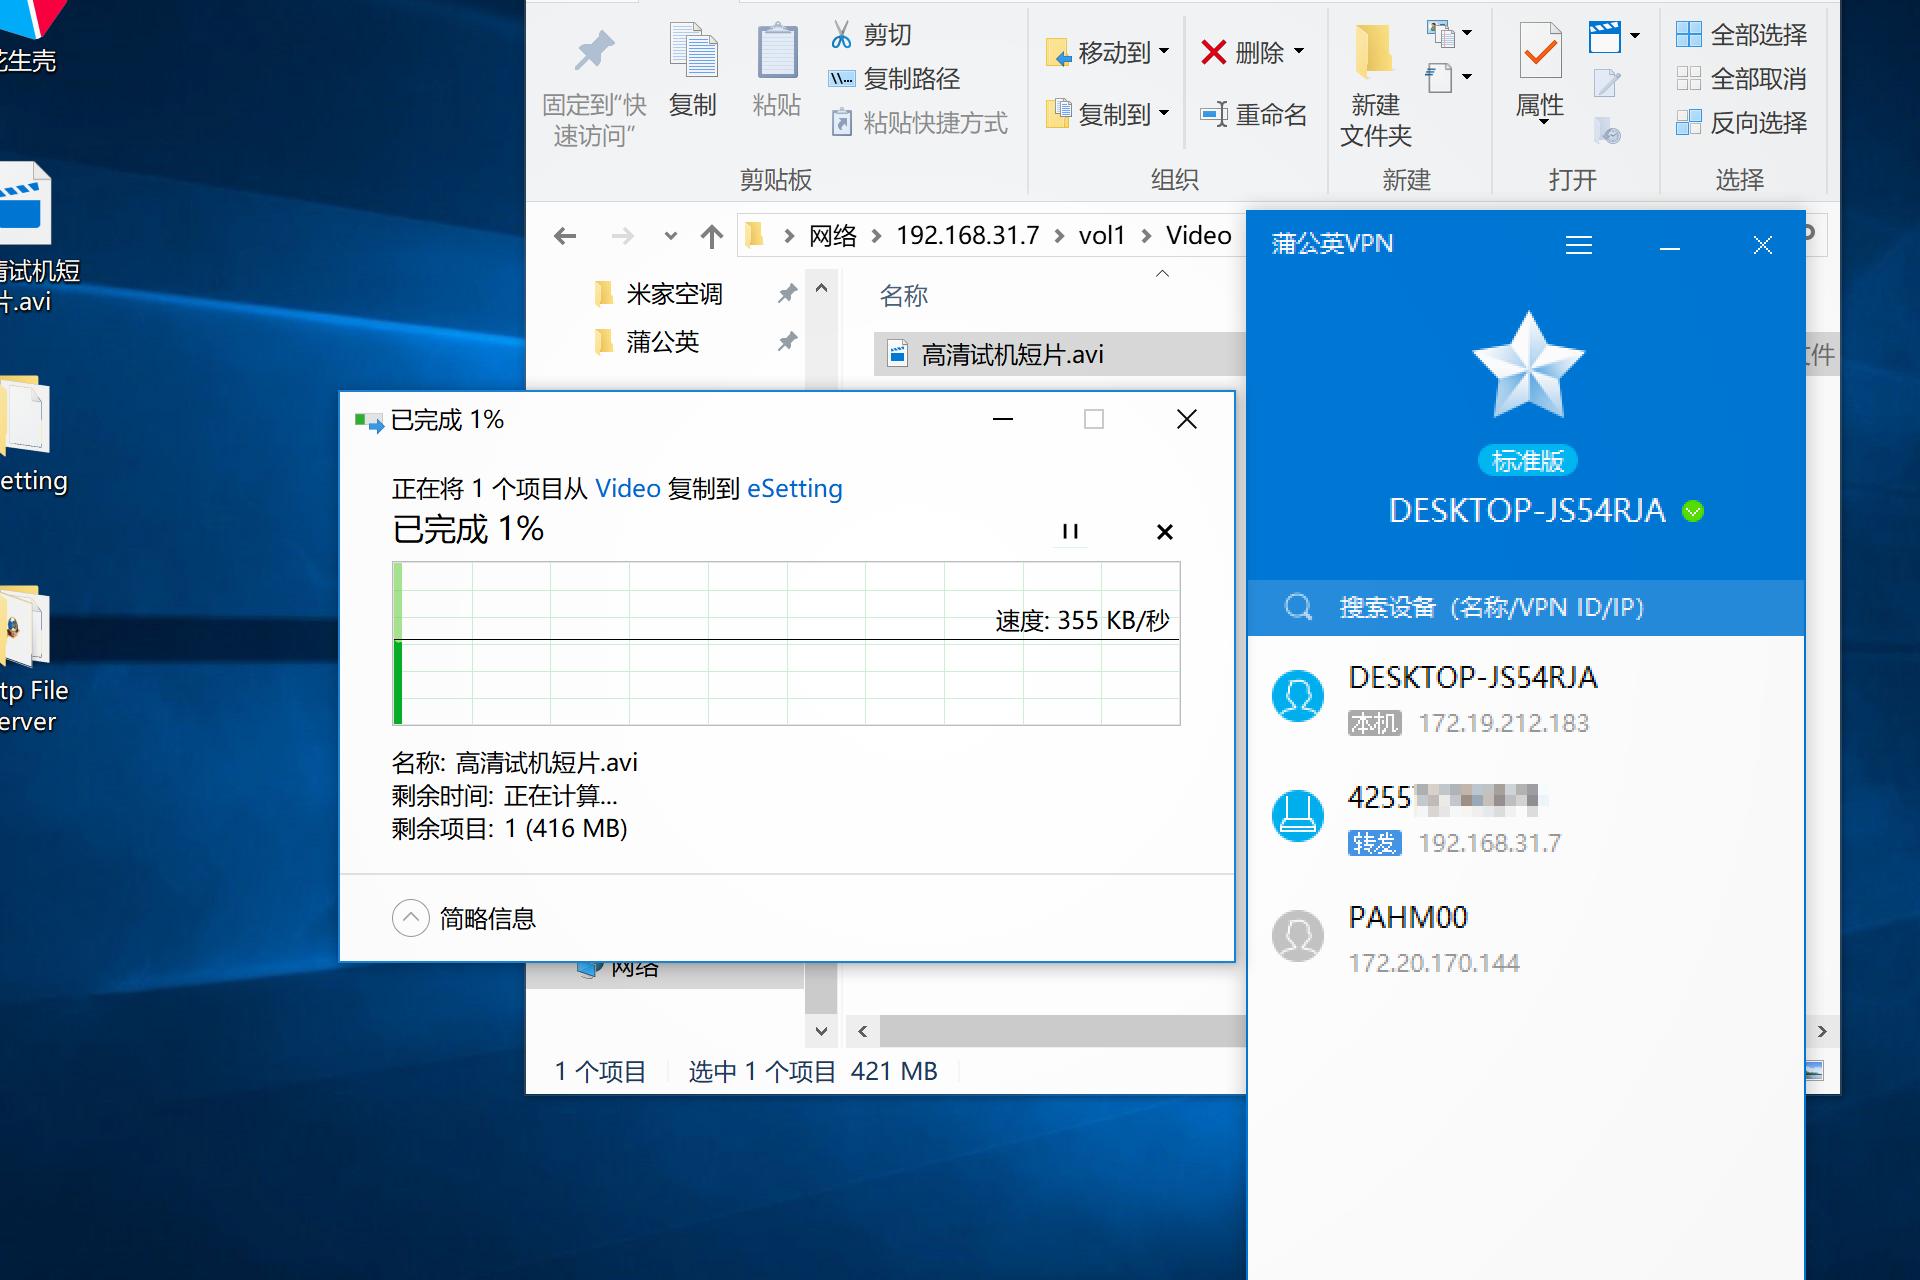This screenshot has width=1920, height=1280.
Task: Click the copy progress graph
Action: tap(787, 643)
